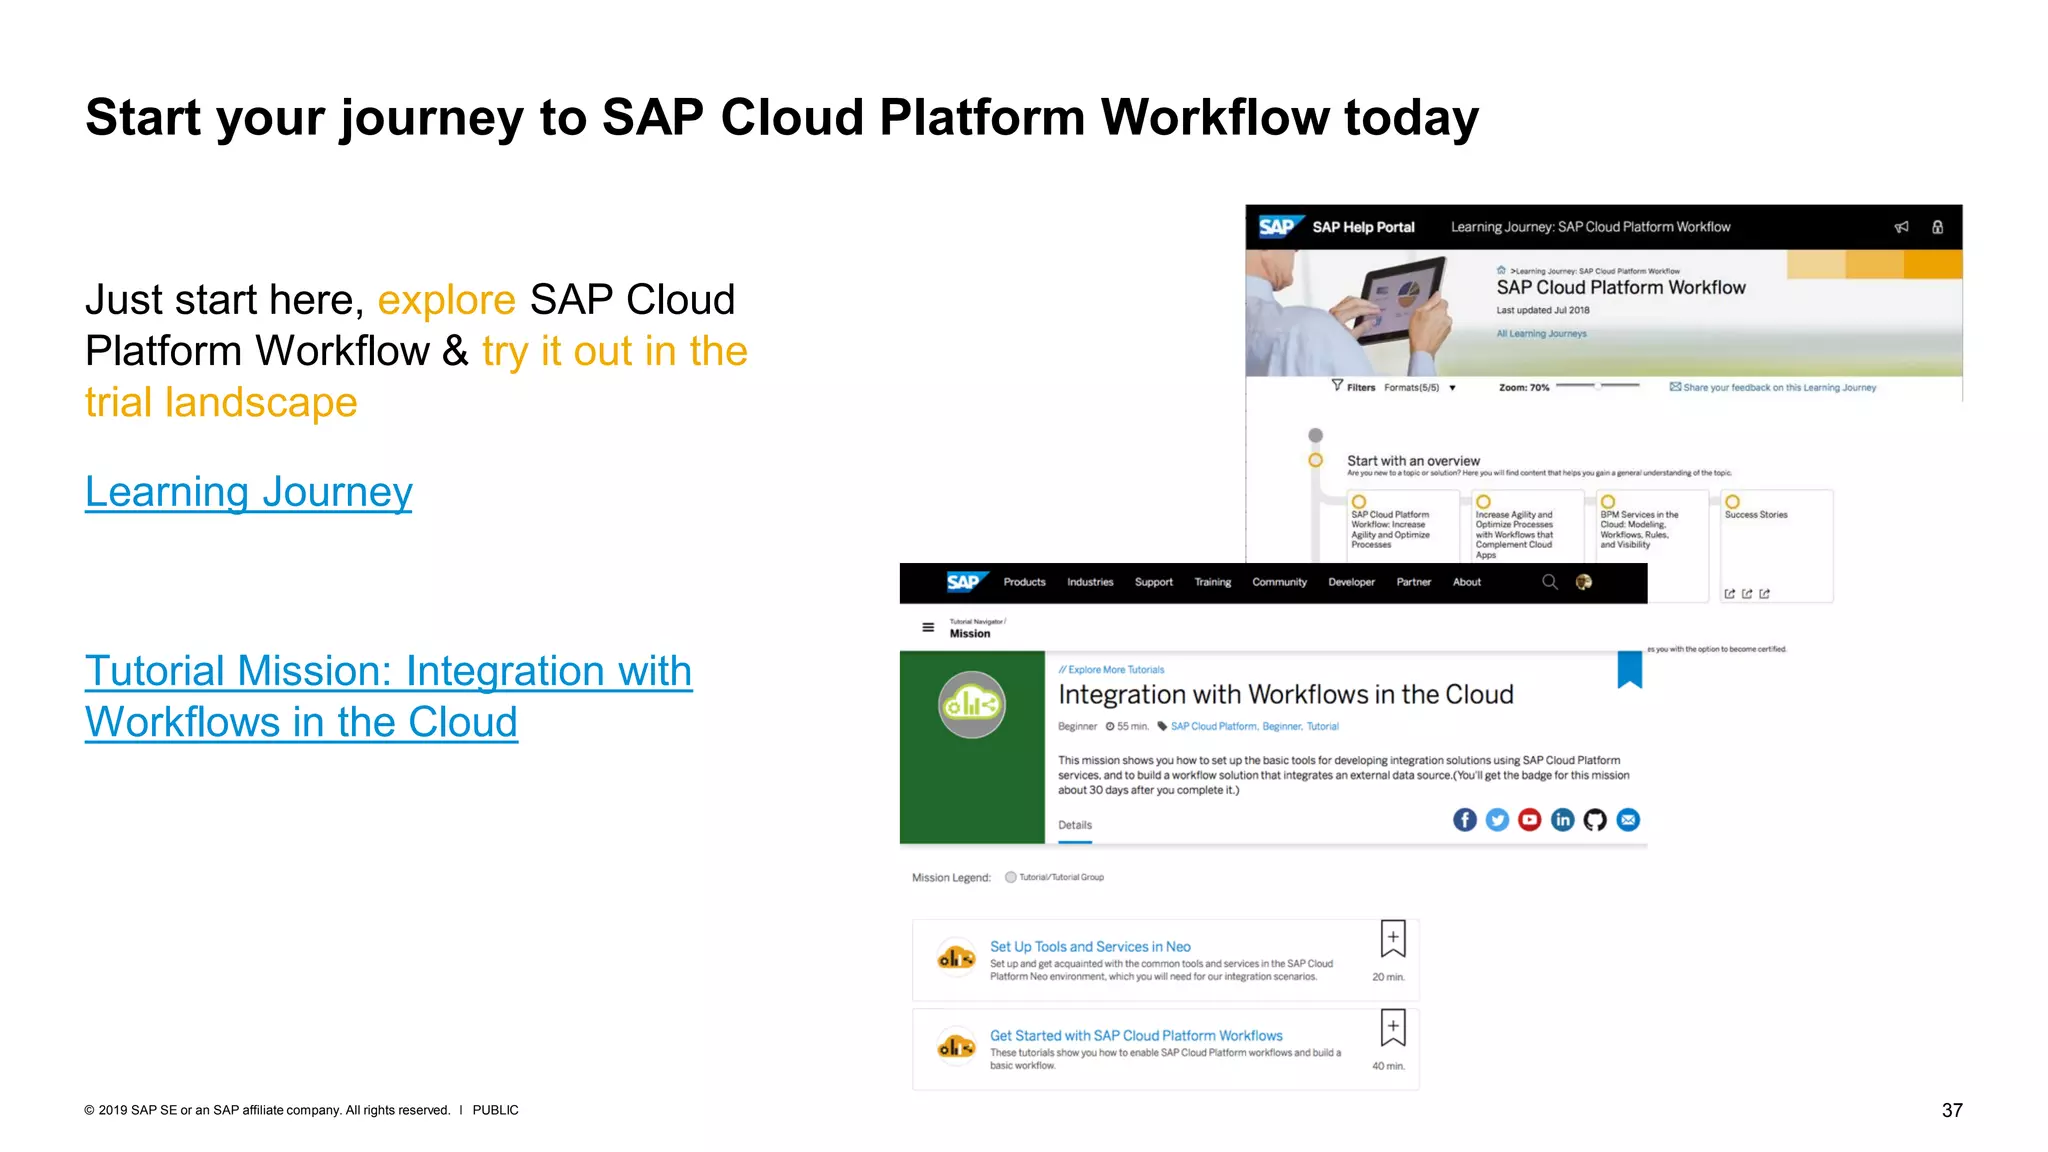The height and width of the screenshot is (1152, 2048).
Task: Open the Partner menu
Action: click(x=1414, y=582)
